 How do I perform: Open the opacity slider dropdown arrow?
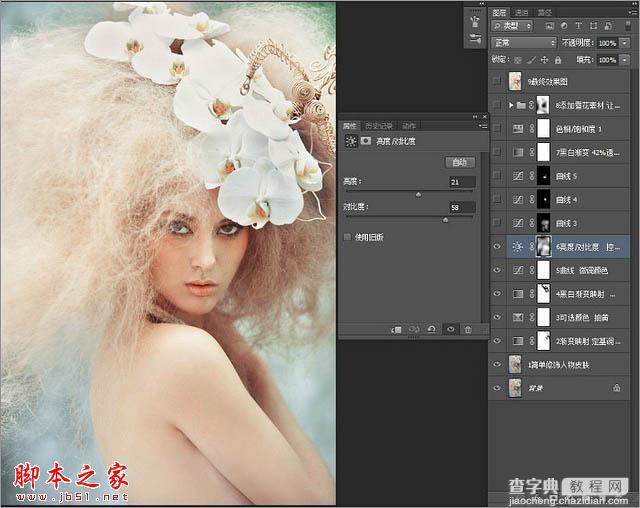(625, 43)
